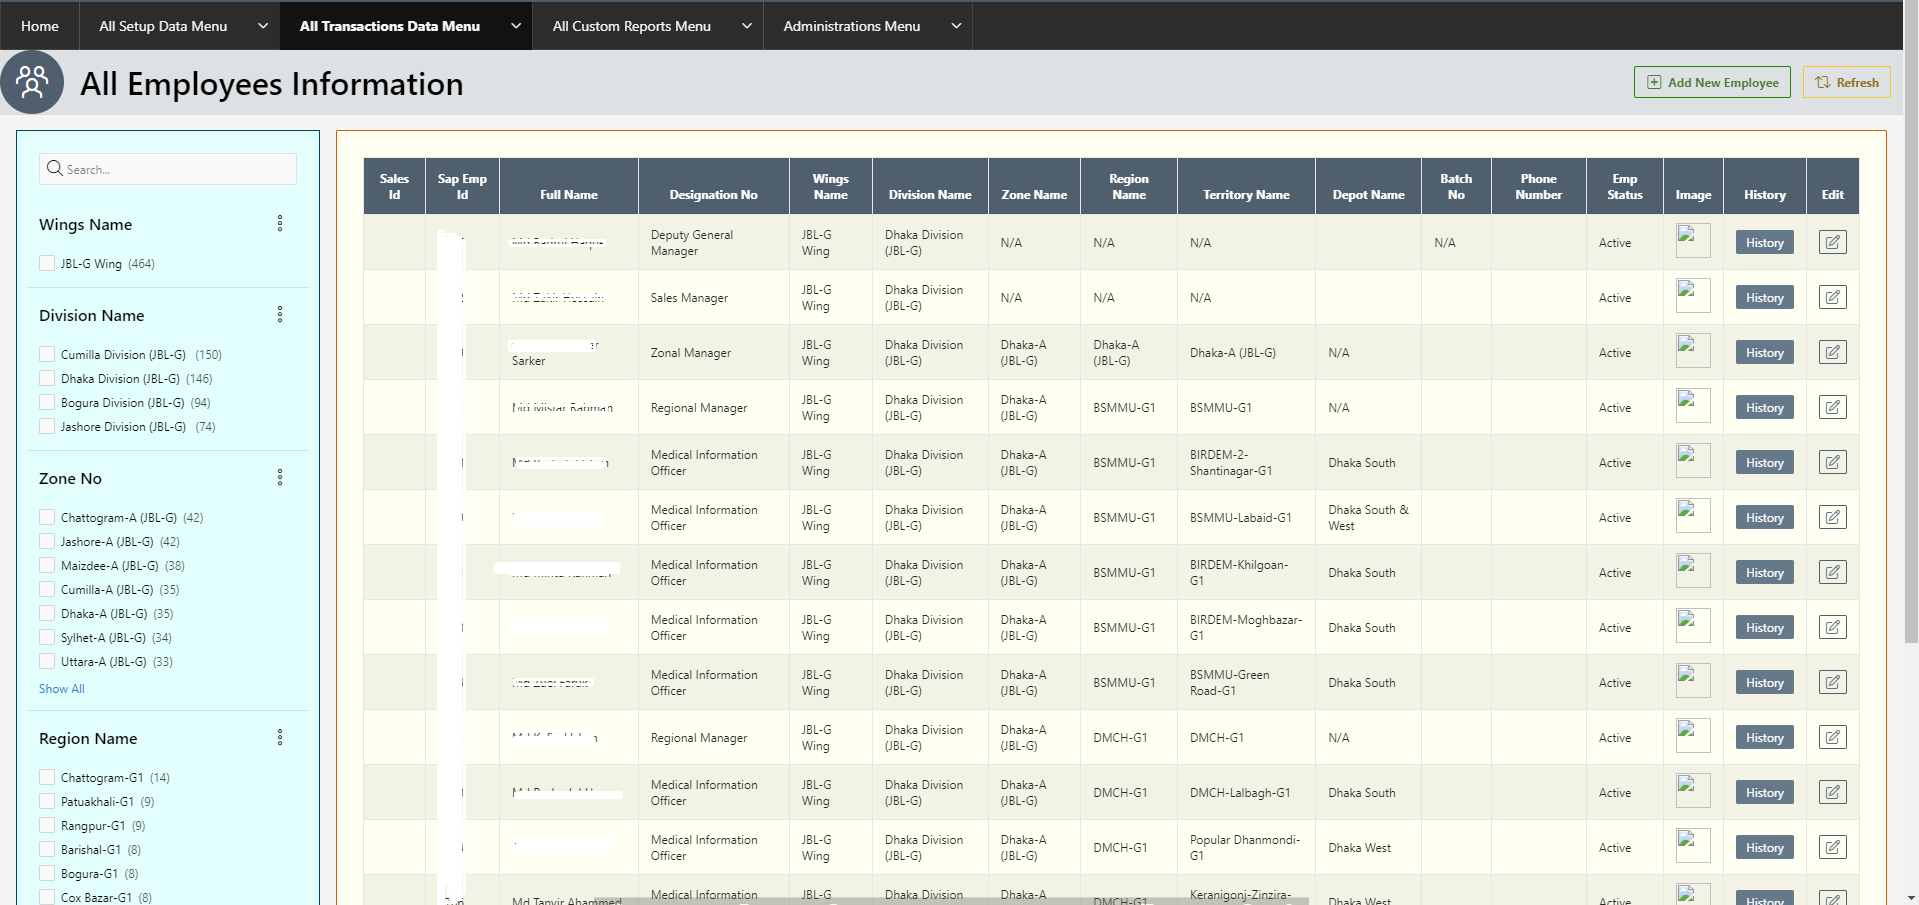Open All Setup Data Menu

pyautogui.click(x=163, y=26)
